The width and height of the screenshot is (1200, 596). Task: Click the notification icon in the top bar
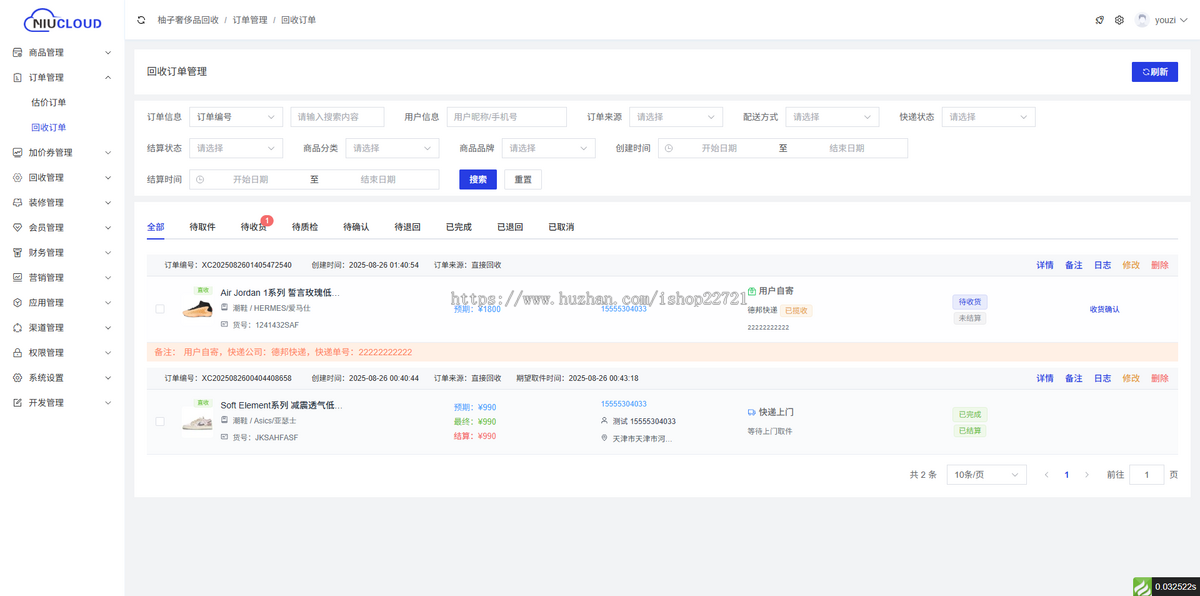1099,19
